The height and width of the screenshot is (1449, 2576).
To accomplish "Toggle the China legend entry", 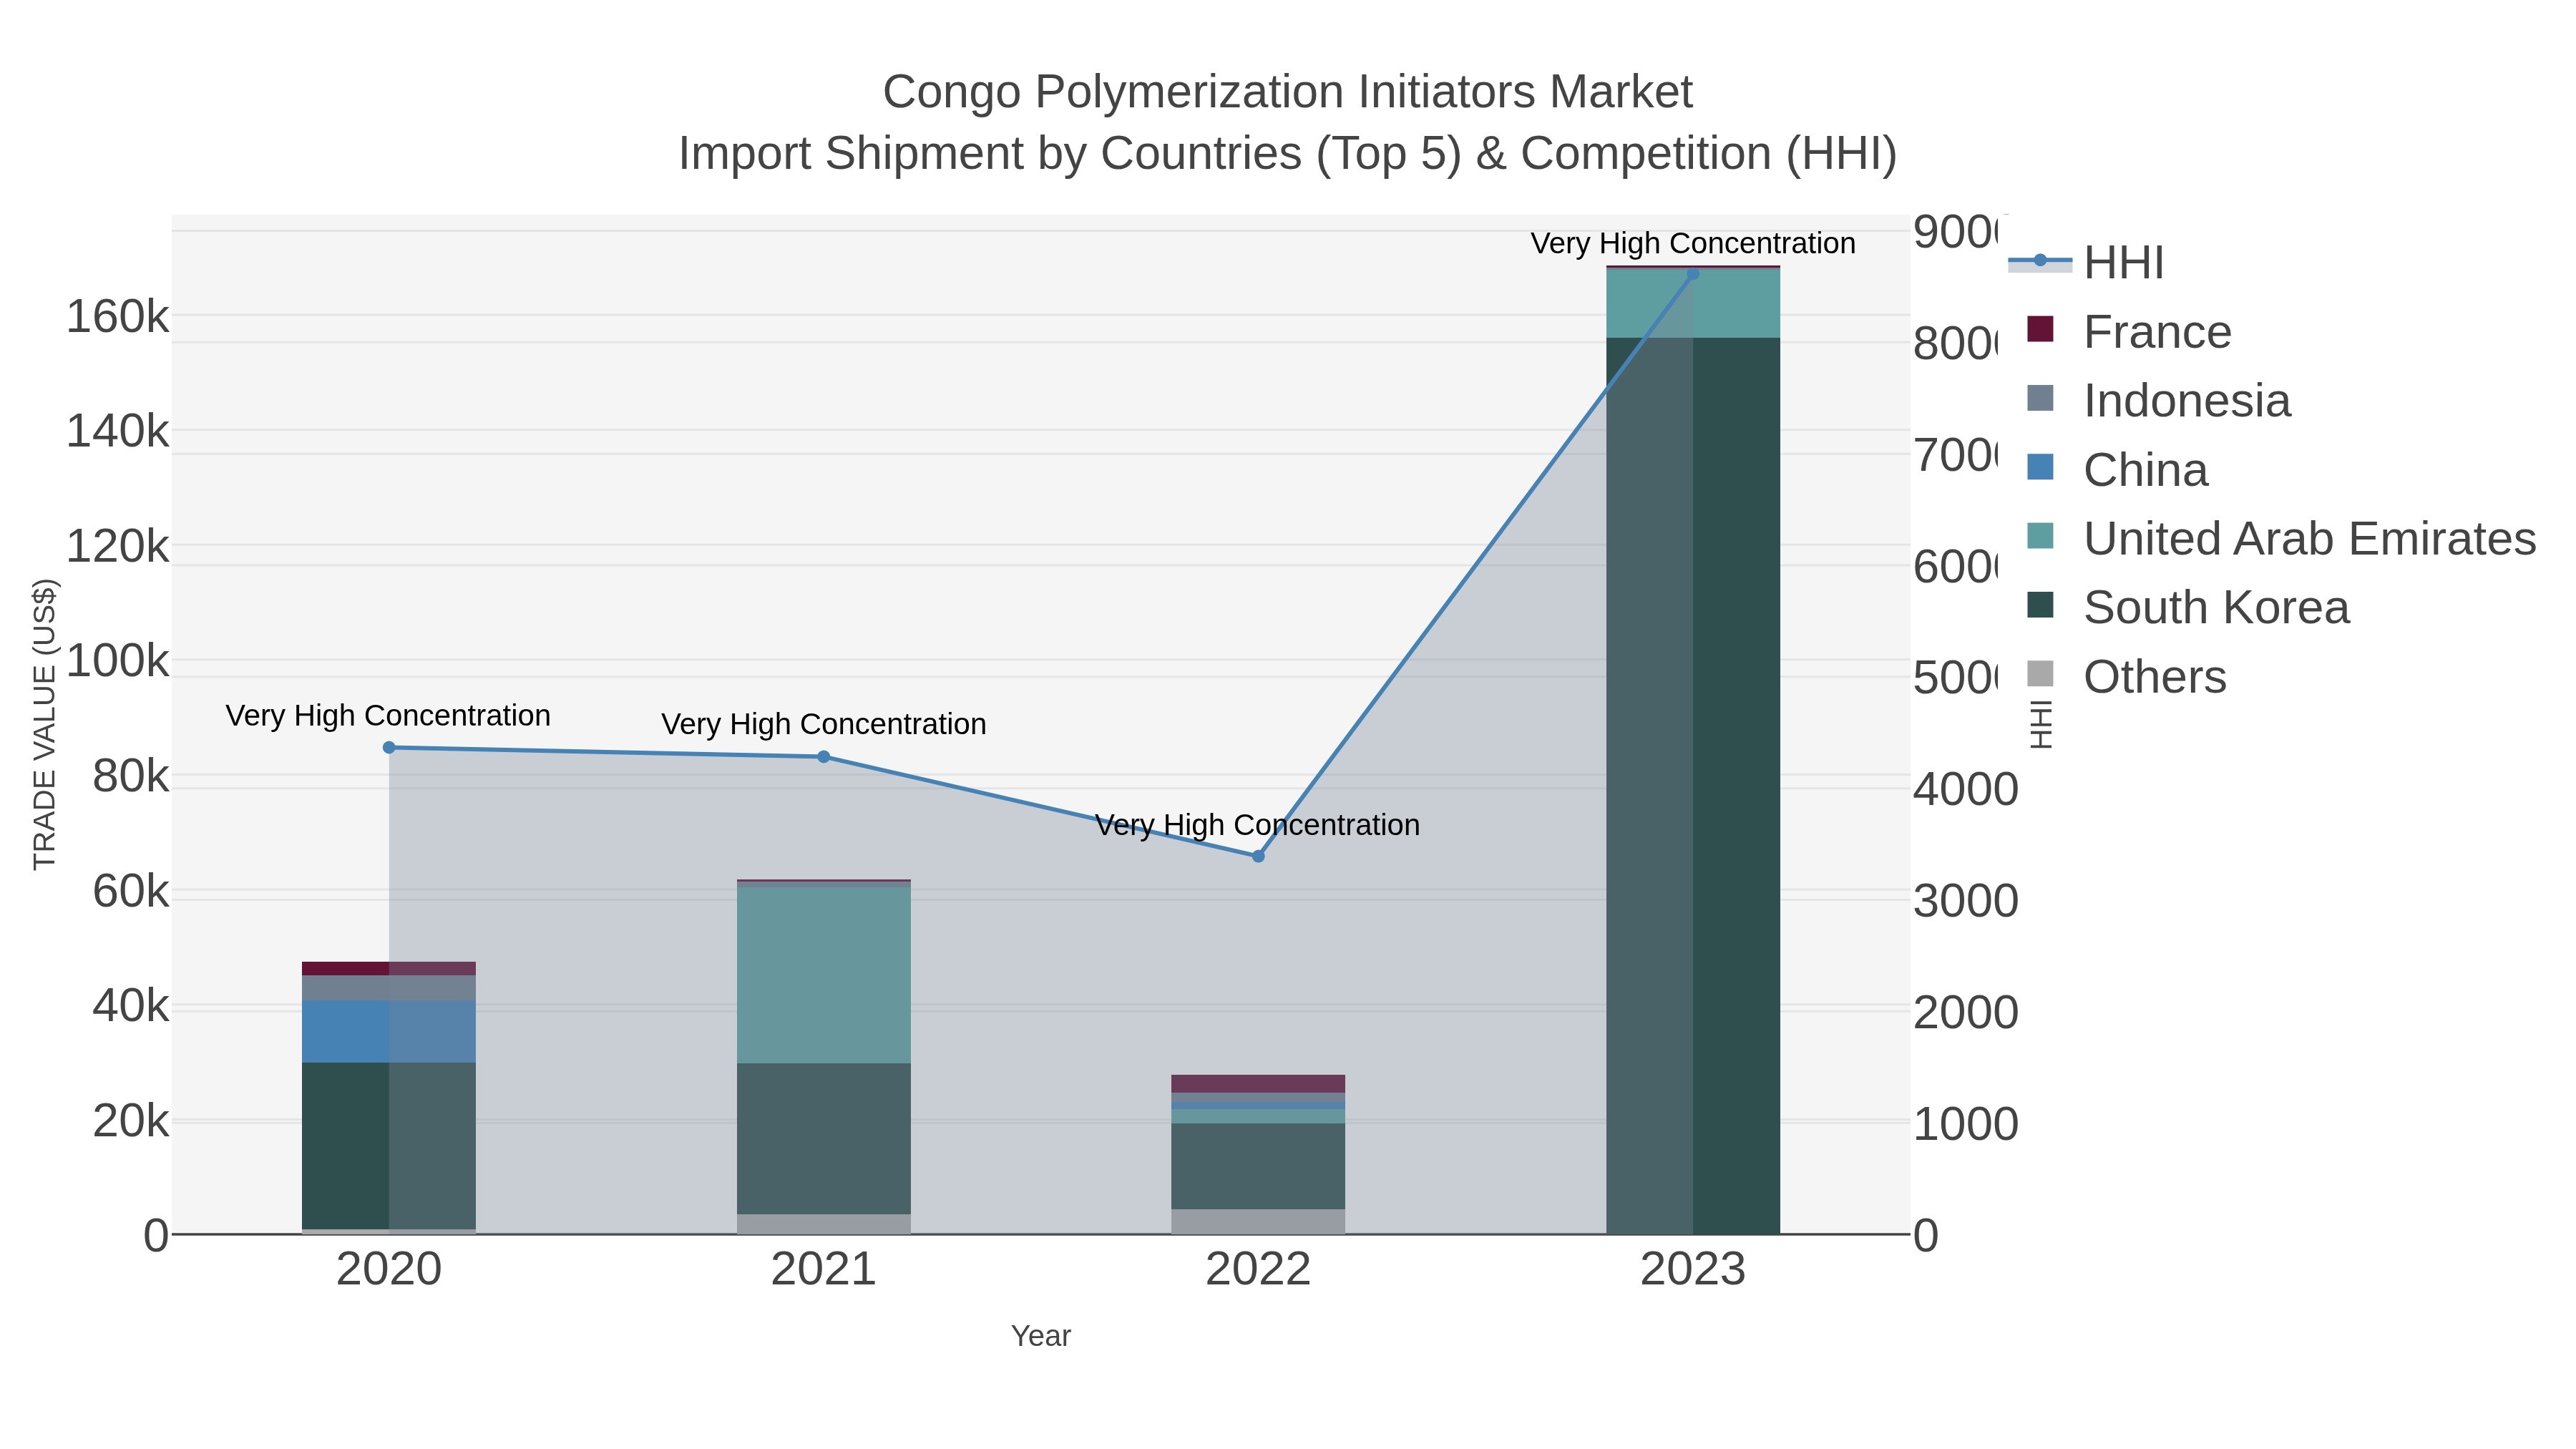I will point(2117,469).
